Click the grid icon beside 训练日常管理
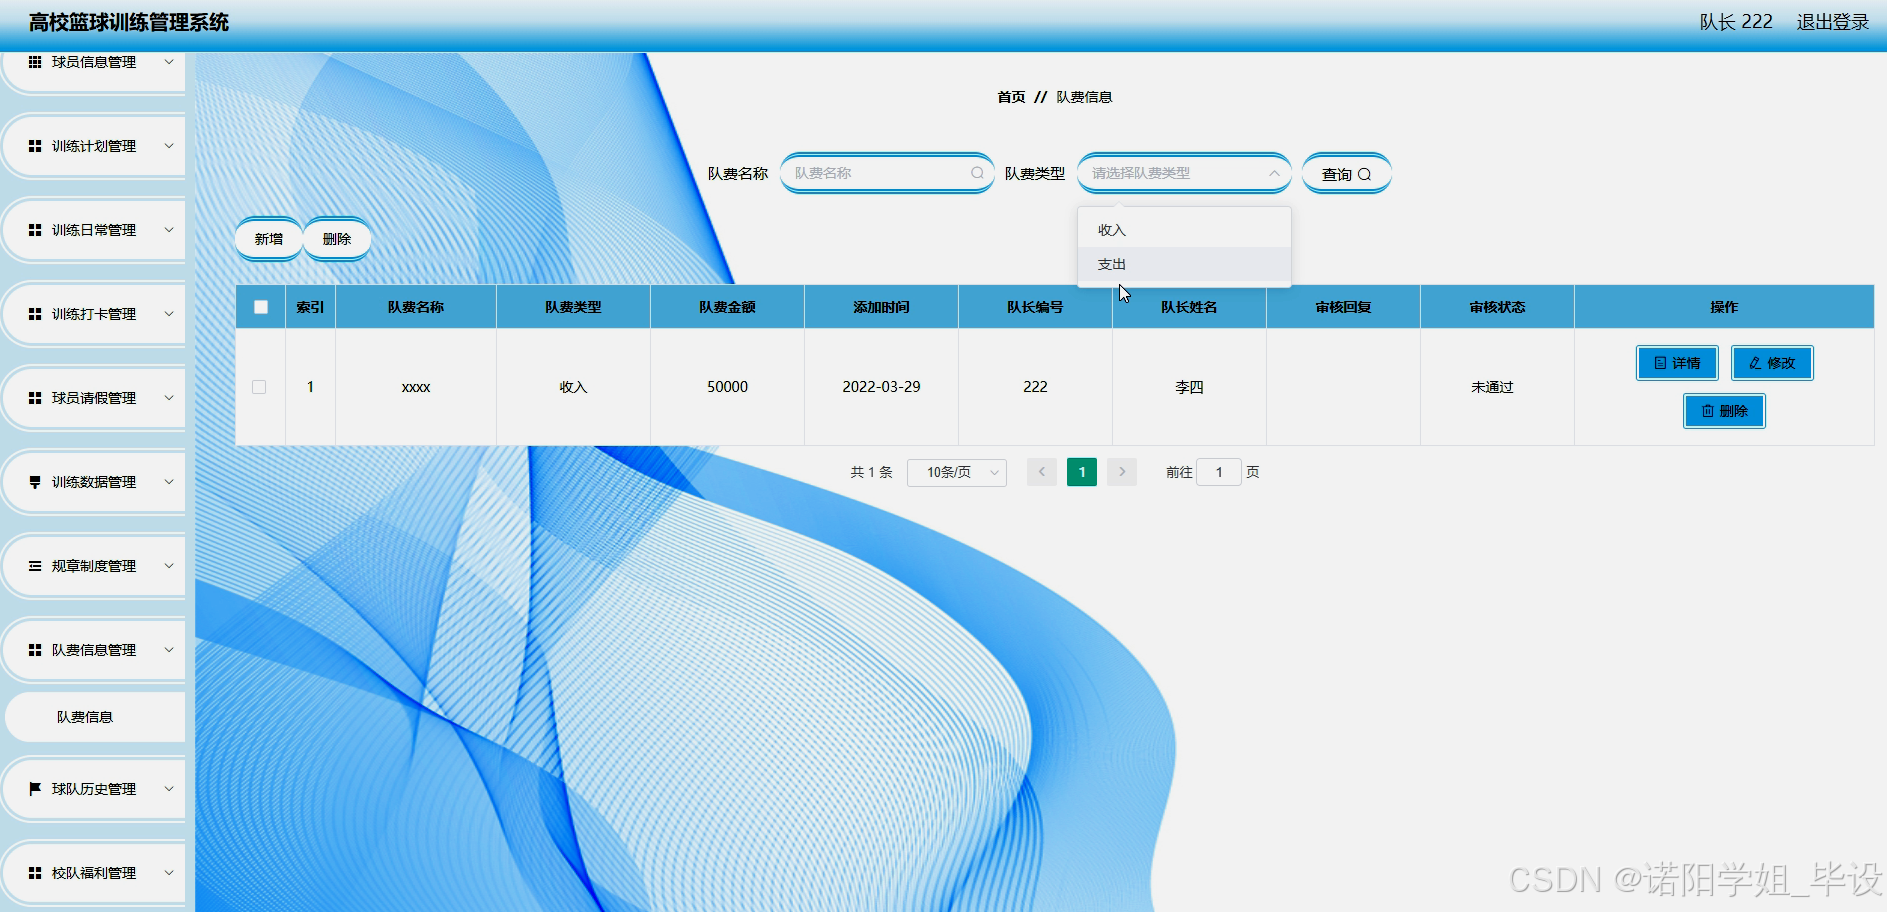1887x912 pixels. [x=35, y=230]
